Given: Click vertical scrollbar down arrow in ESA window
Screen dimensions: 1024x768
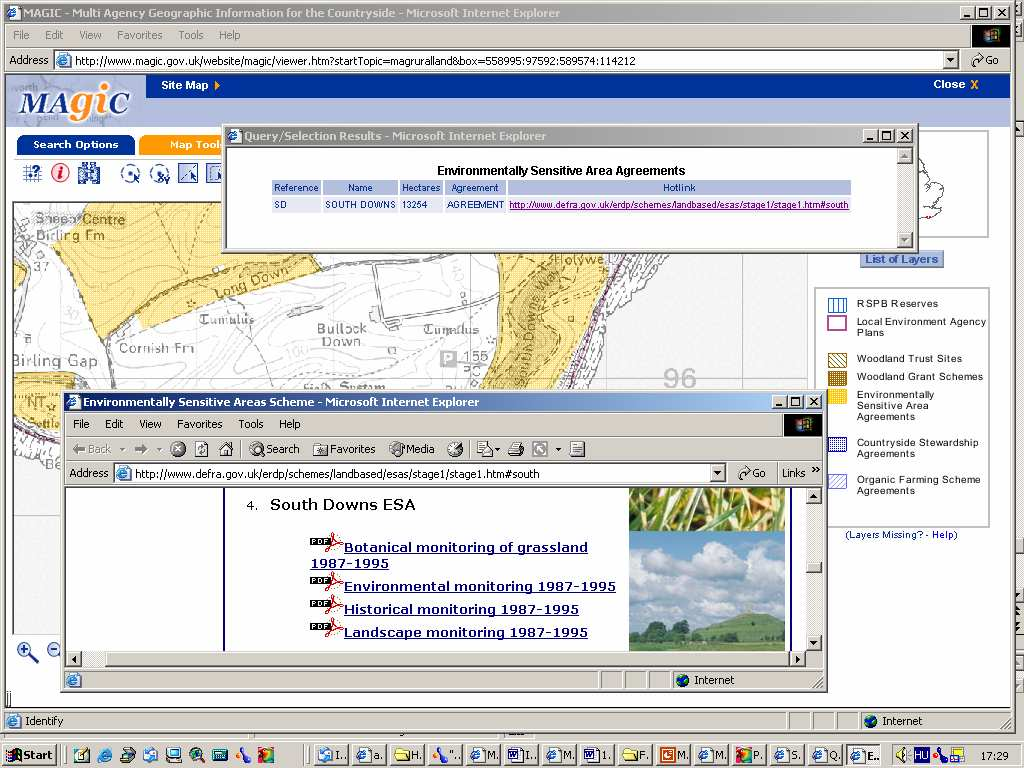Looking at the screenshot, I should [813, 643].
